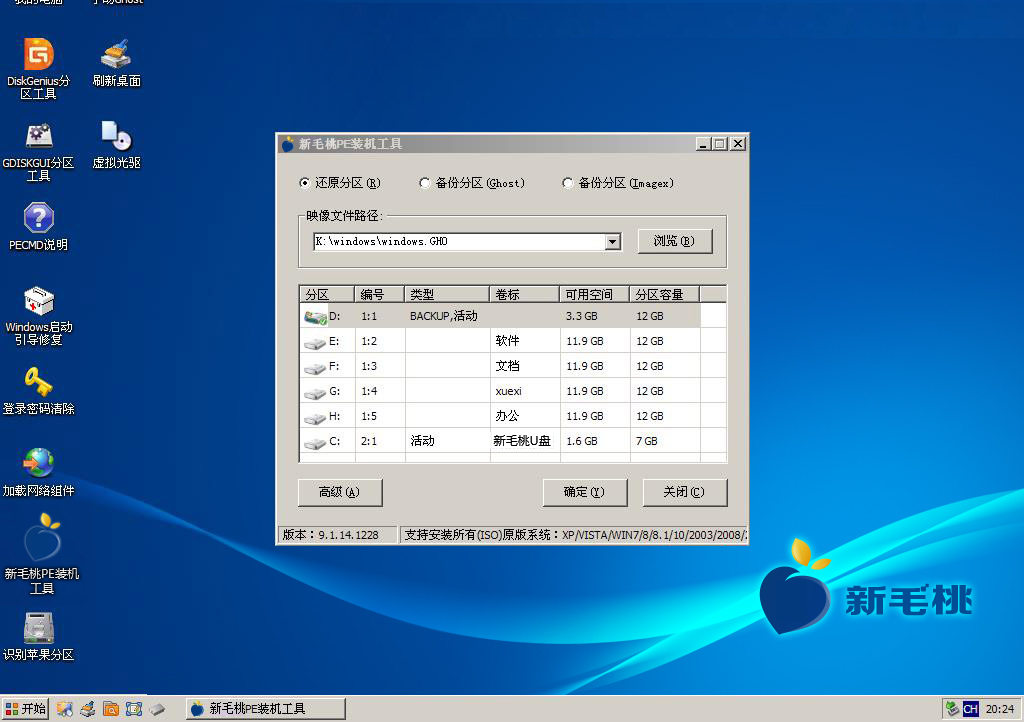Click the 20:24 taskbar clock
1024x722 pixels.
coord(1000,709)
